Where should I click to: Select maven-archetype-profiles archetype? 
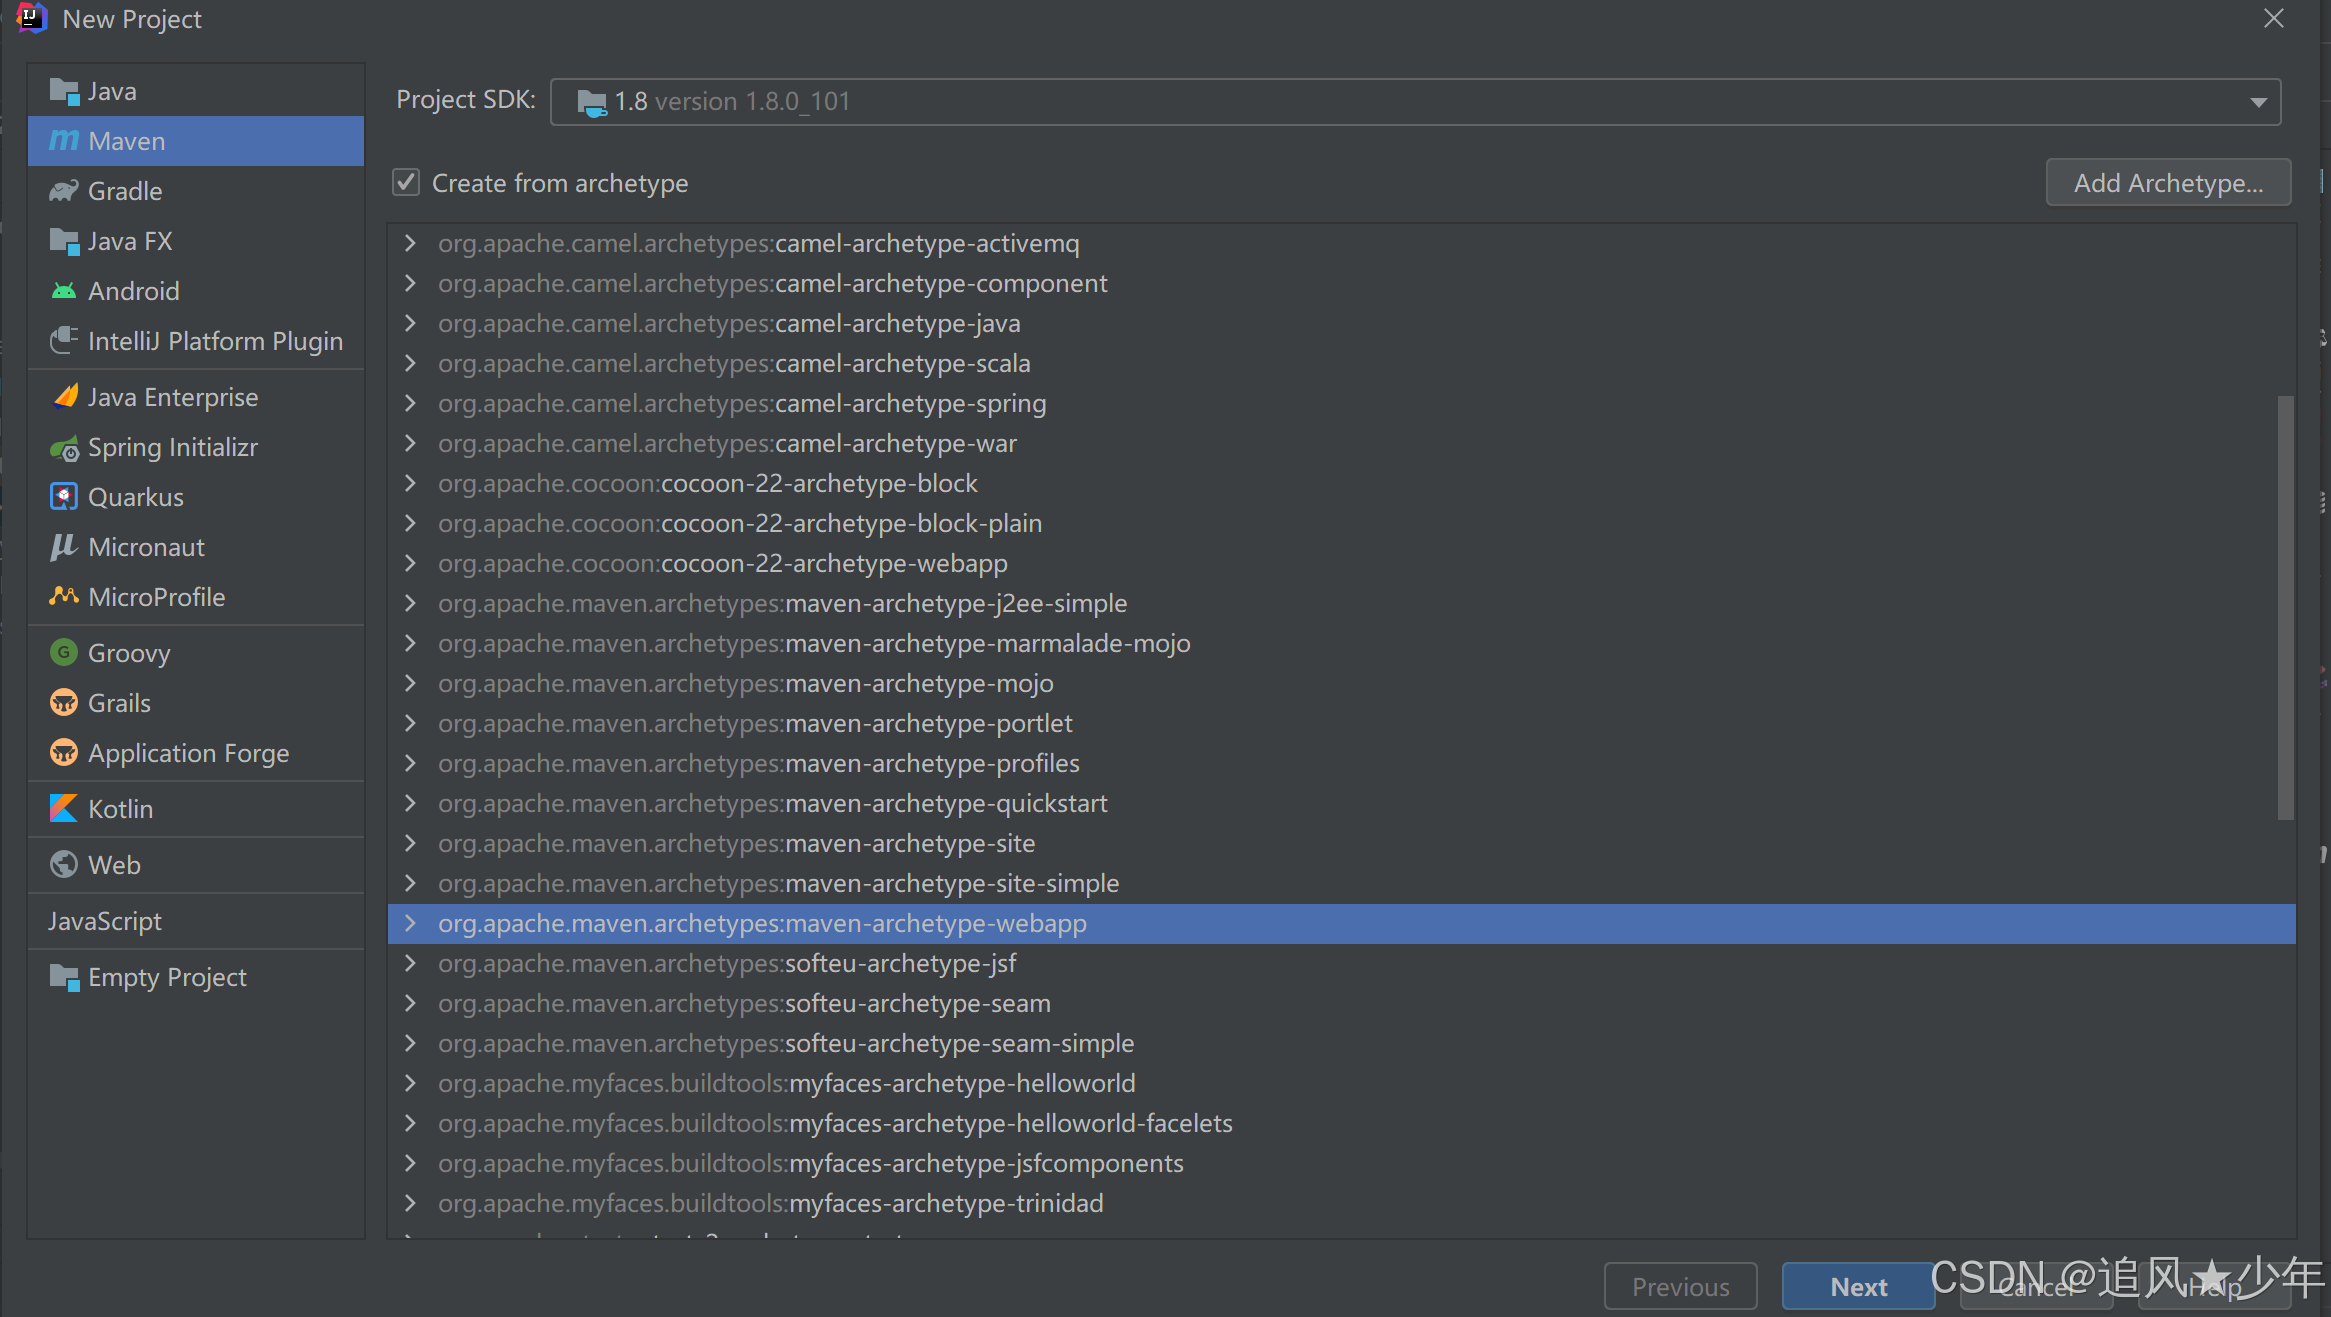1341,763
